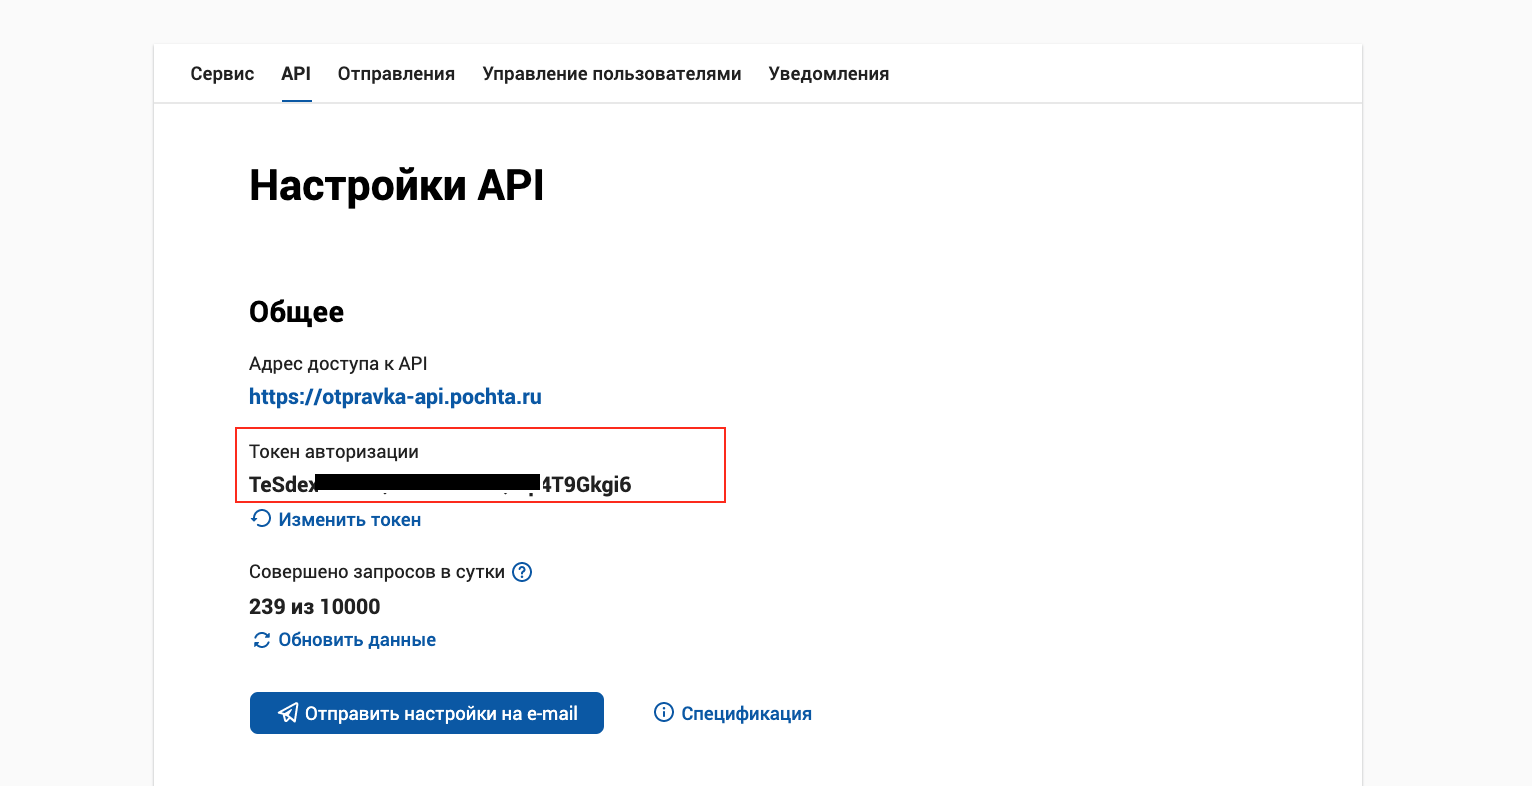Image resolution: width=1532 pixels, height=786 pixels.
Task: Click the paper plane icon on the send button
Action: (x=288, y=713)
